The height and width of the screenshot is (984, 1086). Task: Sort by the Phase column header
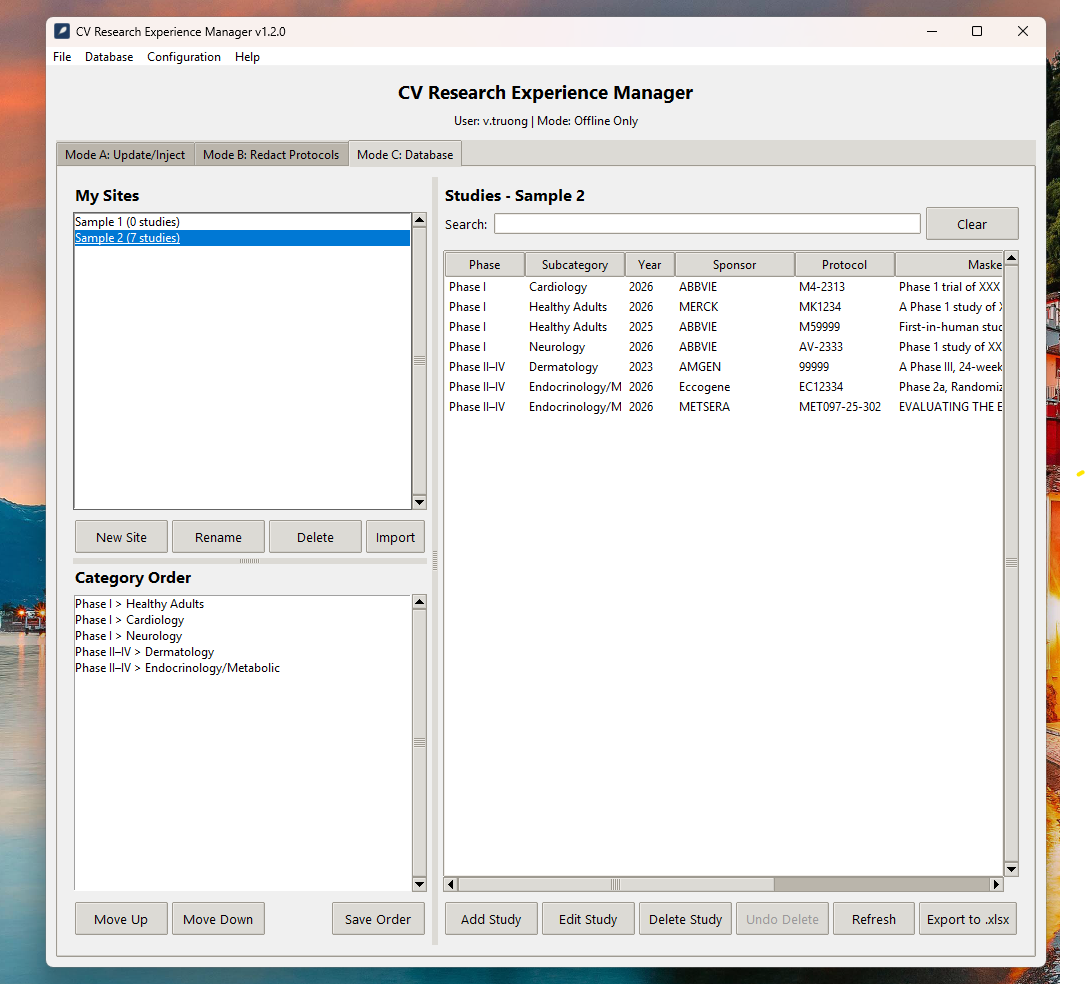(x=484, y=265)
